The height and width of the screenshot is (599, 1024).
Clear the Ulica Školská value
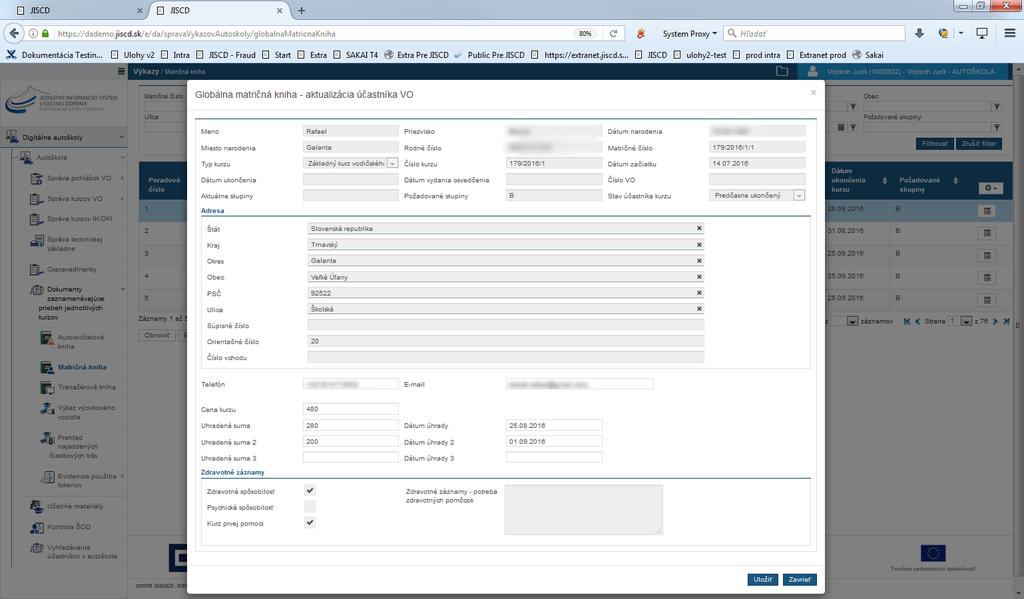[699, 309]
